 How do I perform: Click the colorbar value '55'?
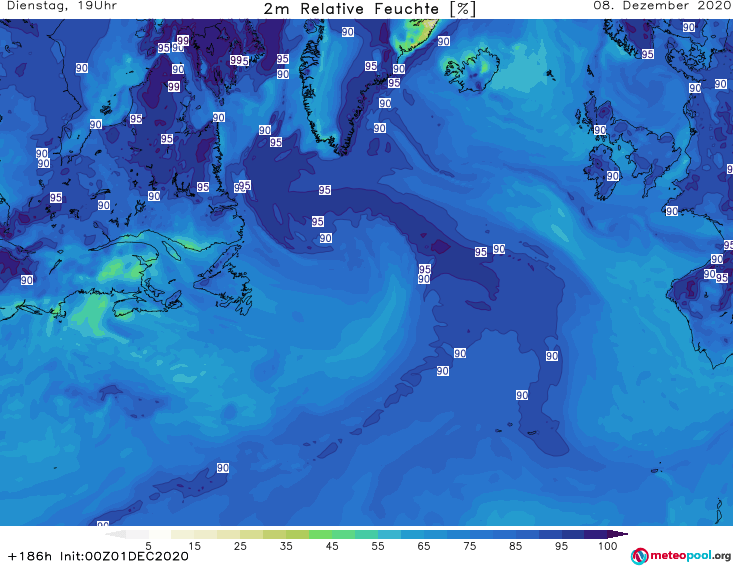(x=378, y=546)
